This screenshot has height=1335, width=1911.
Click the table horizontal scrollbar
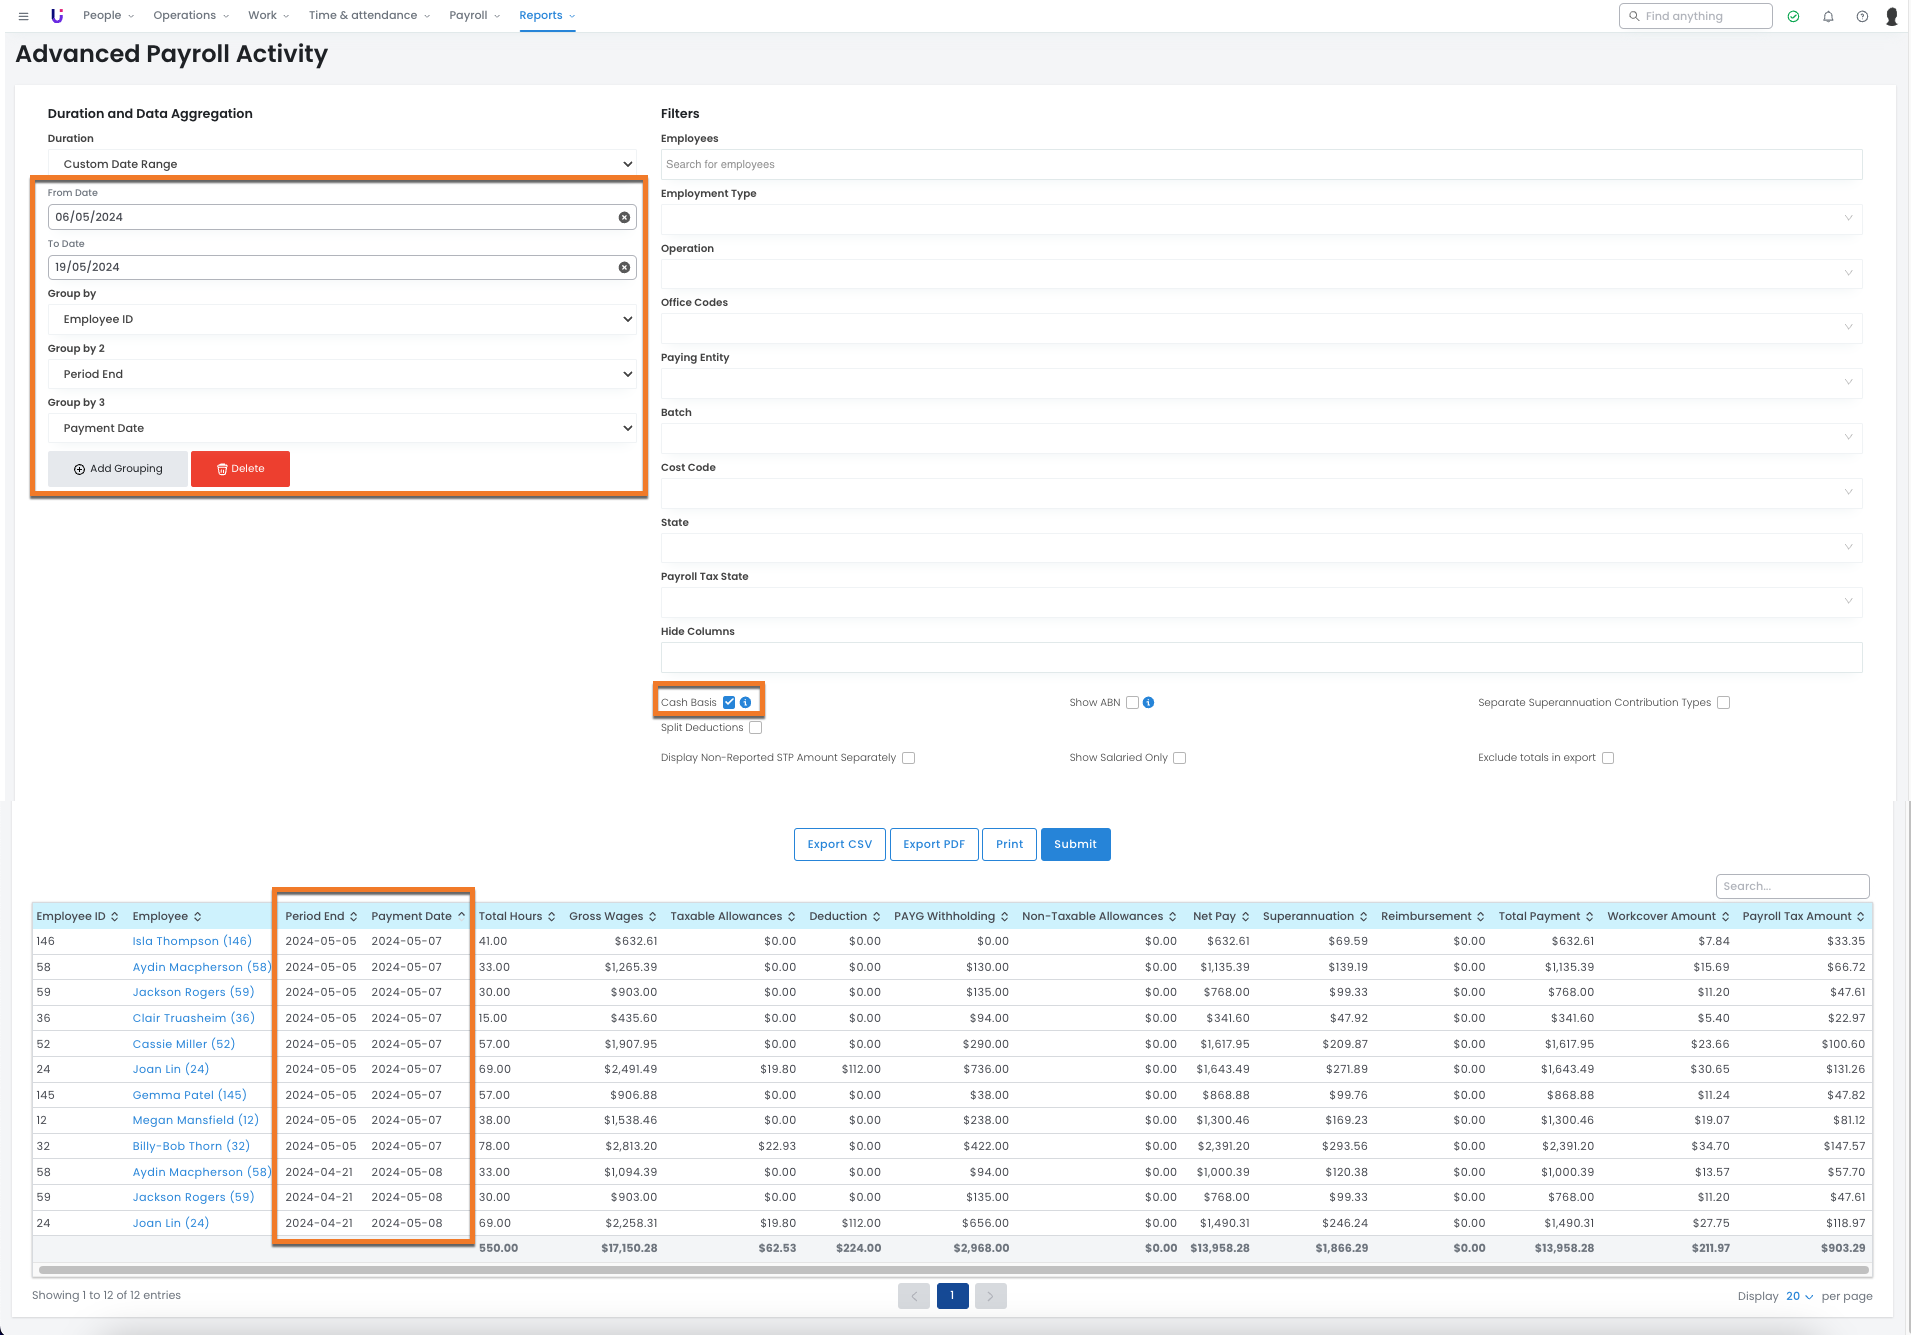click(x=952, y=1270)
